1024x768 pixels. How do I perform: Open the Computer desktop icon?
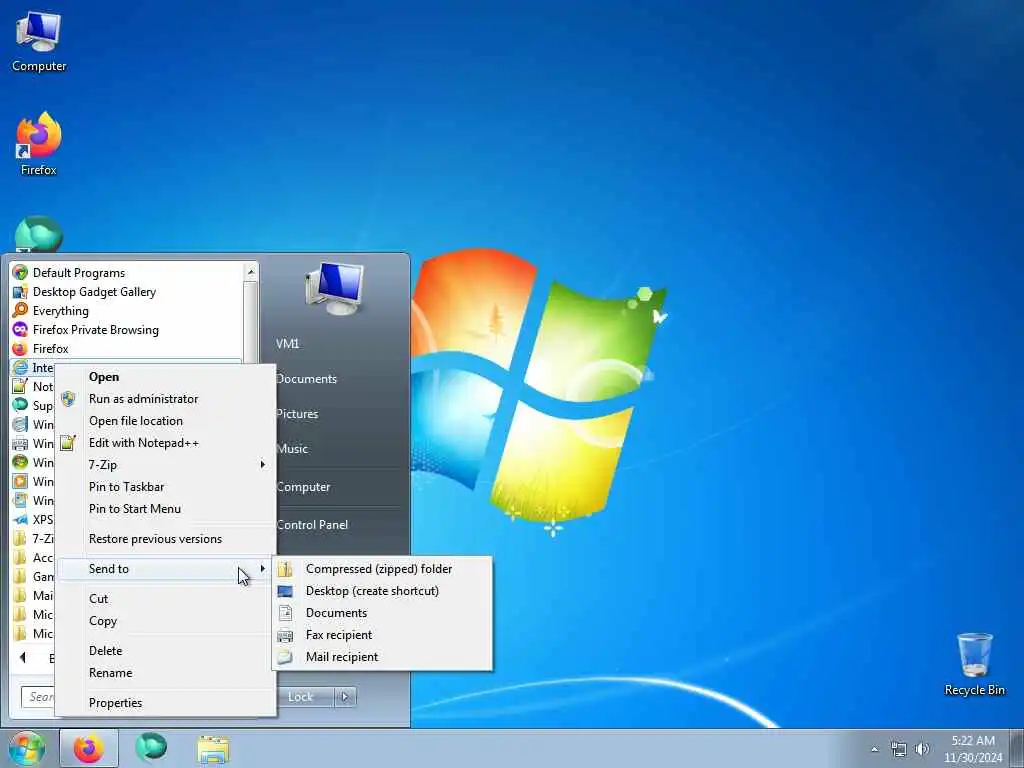tap(39, 42)
